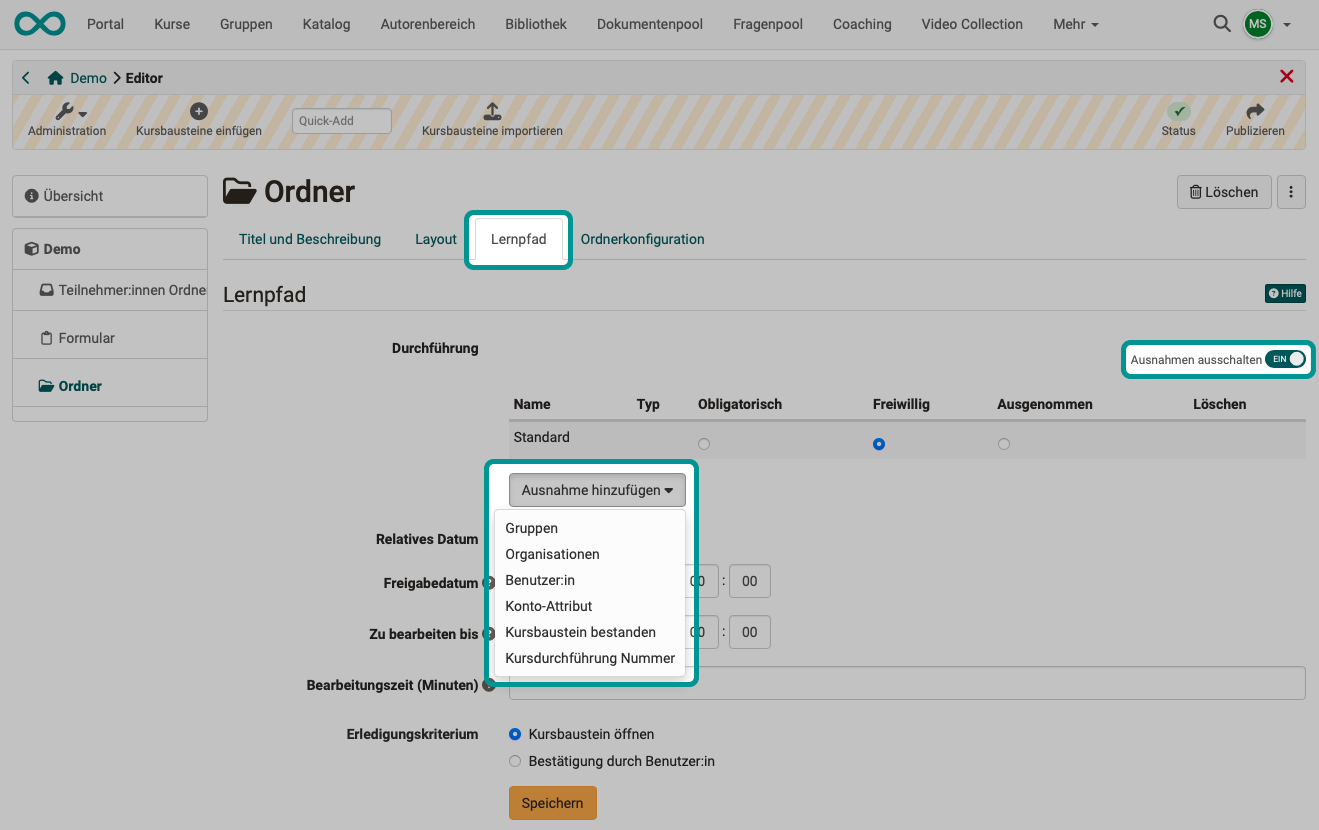This screenshot has width=1319, height=830.
Task: Select Ausgenommen radio for Standard row
Action: tap(1003, 444)
